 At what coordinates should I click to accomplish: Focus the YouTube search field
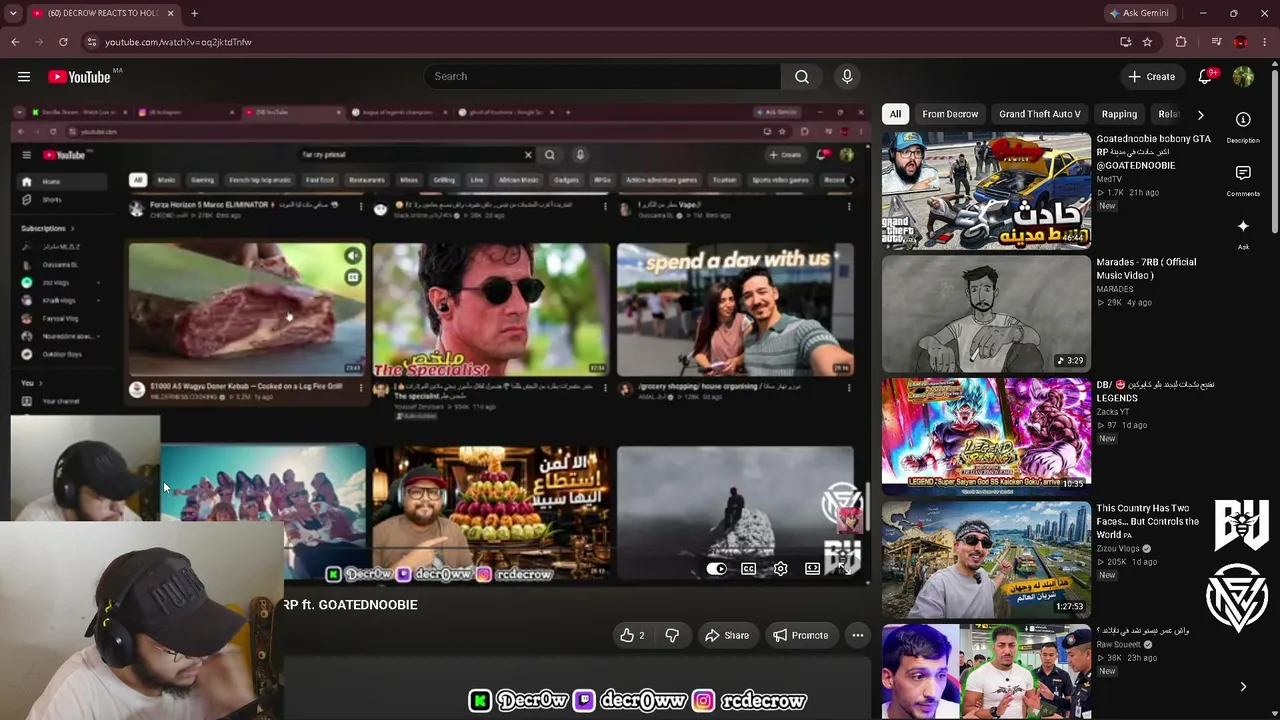coord(602,77)
